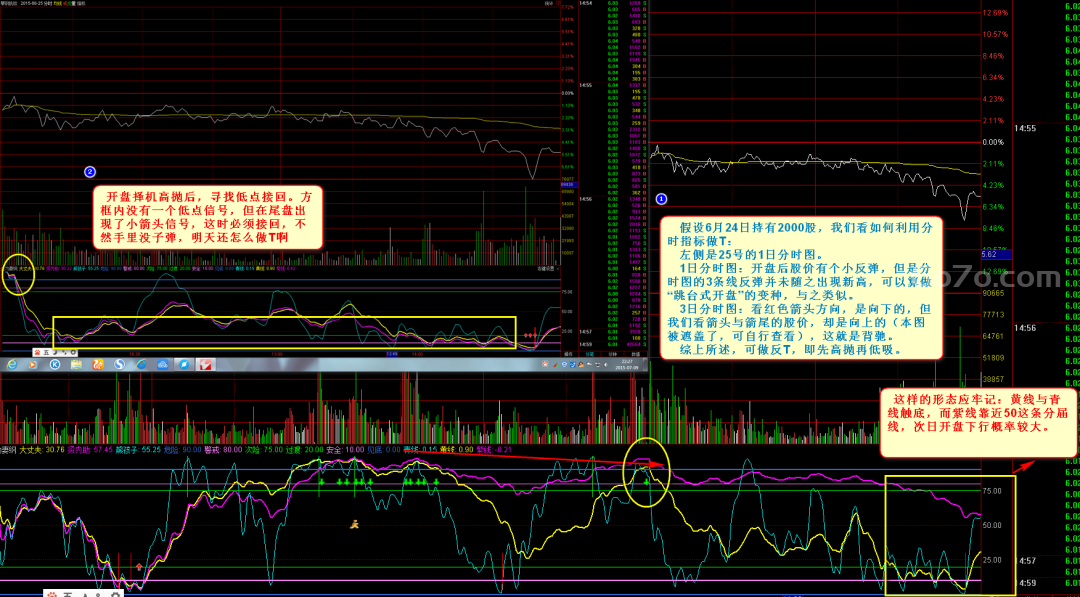Click the paw logo on IME toolbar

(x=37, y=353)
